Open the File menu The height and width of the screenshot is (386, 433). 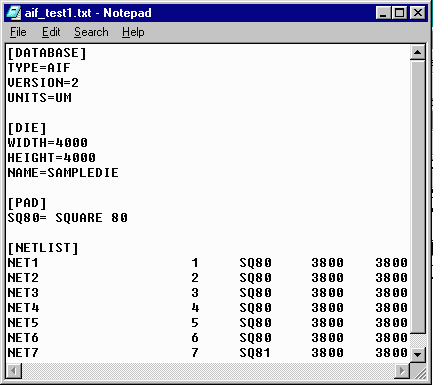click(18, 32)
